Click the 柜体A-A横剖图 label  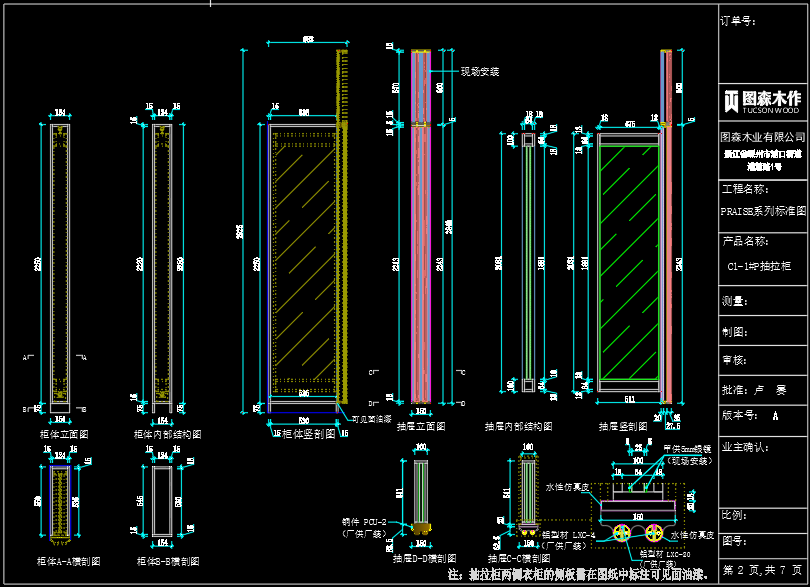[x=68, y=562]
